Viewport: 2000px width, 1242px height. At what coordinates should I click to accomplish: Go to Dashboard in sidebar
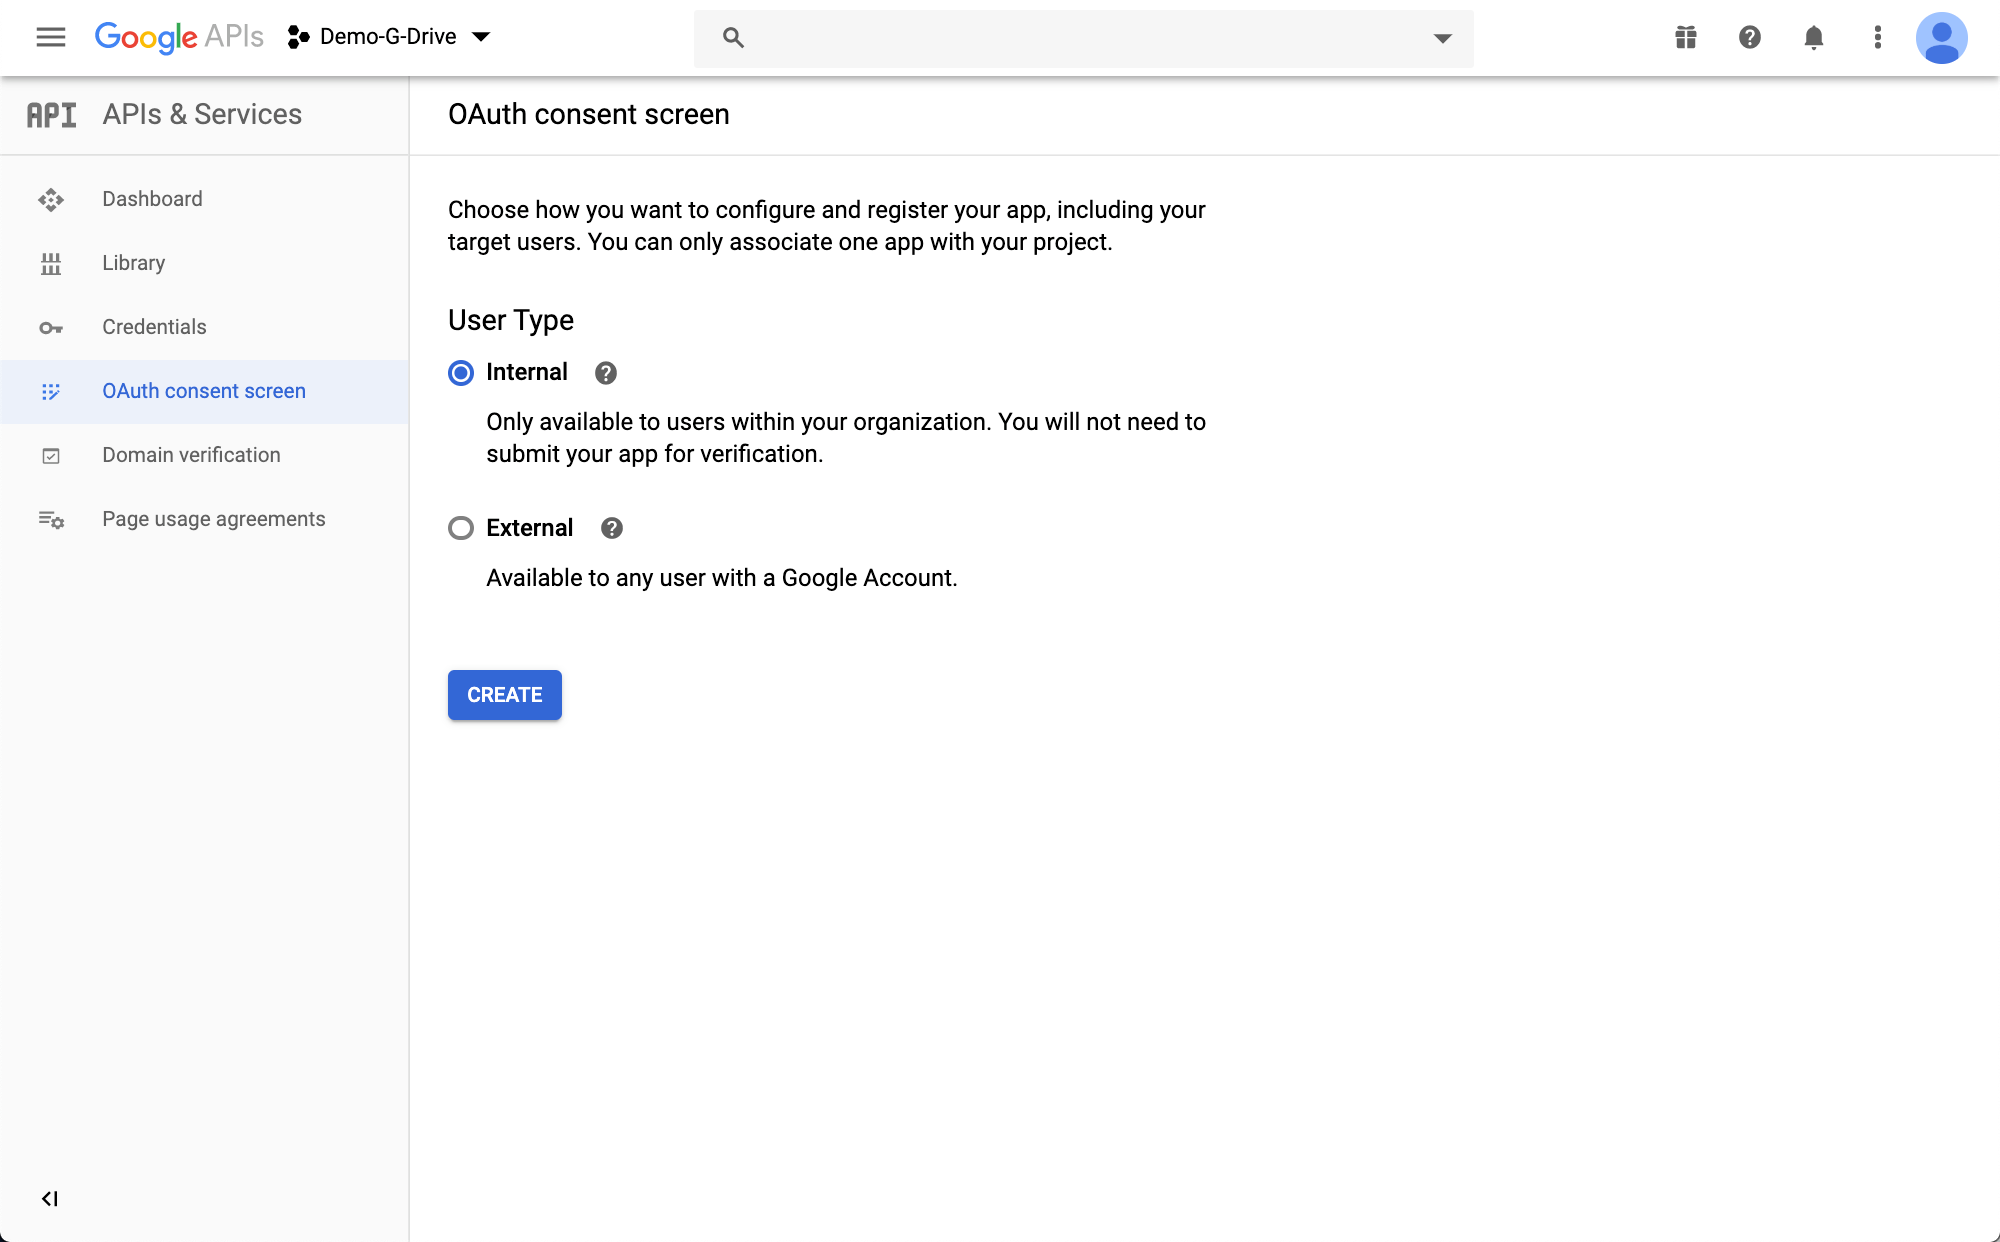click(x=152, y=199)
